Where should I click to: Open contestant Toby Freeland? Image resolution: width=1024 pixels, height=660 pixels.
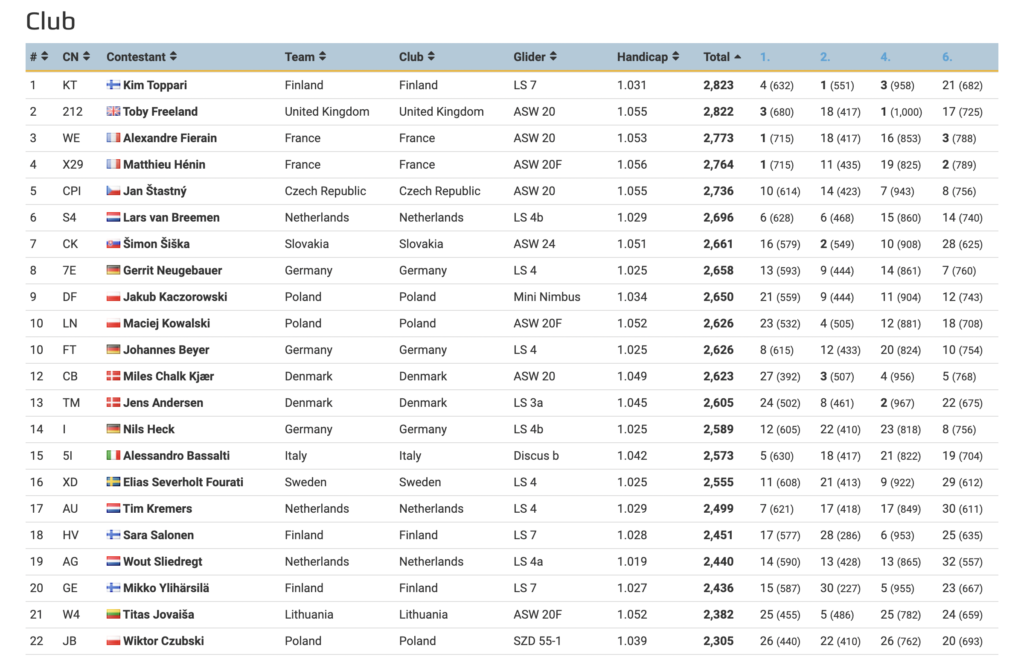[x=160, y=112]
